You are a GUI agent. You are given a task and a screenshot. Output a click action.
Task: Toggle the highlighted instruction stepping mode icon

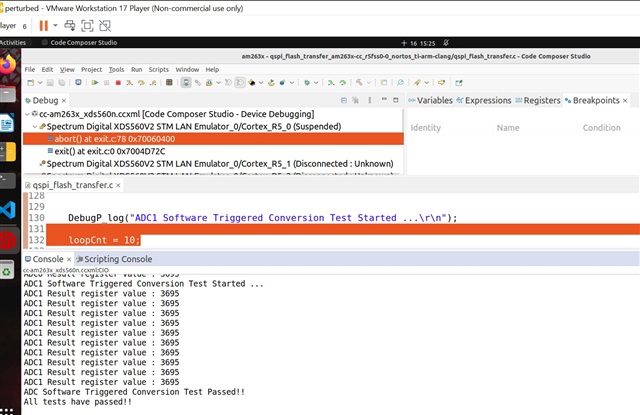point(186,82)
